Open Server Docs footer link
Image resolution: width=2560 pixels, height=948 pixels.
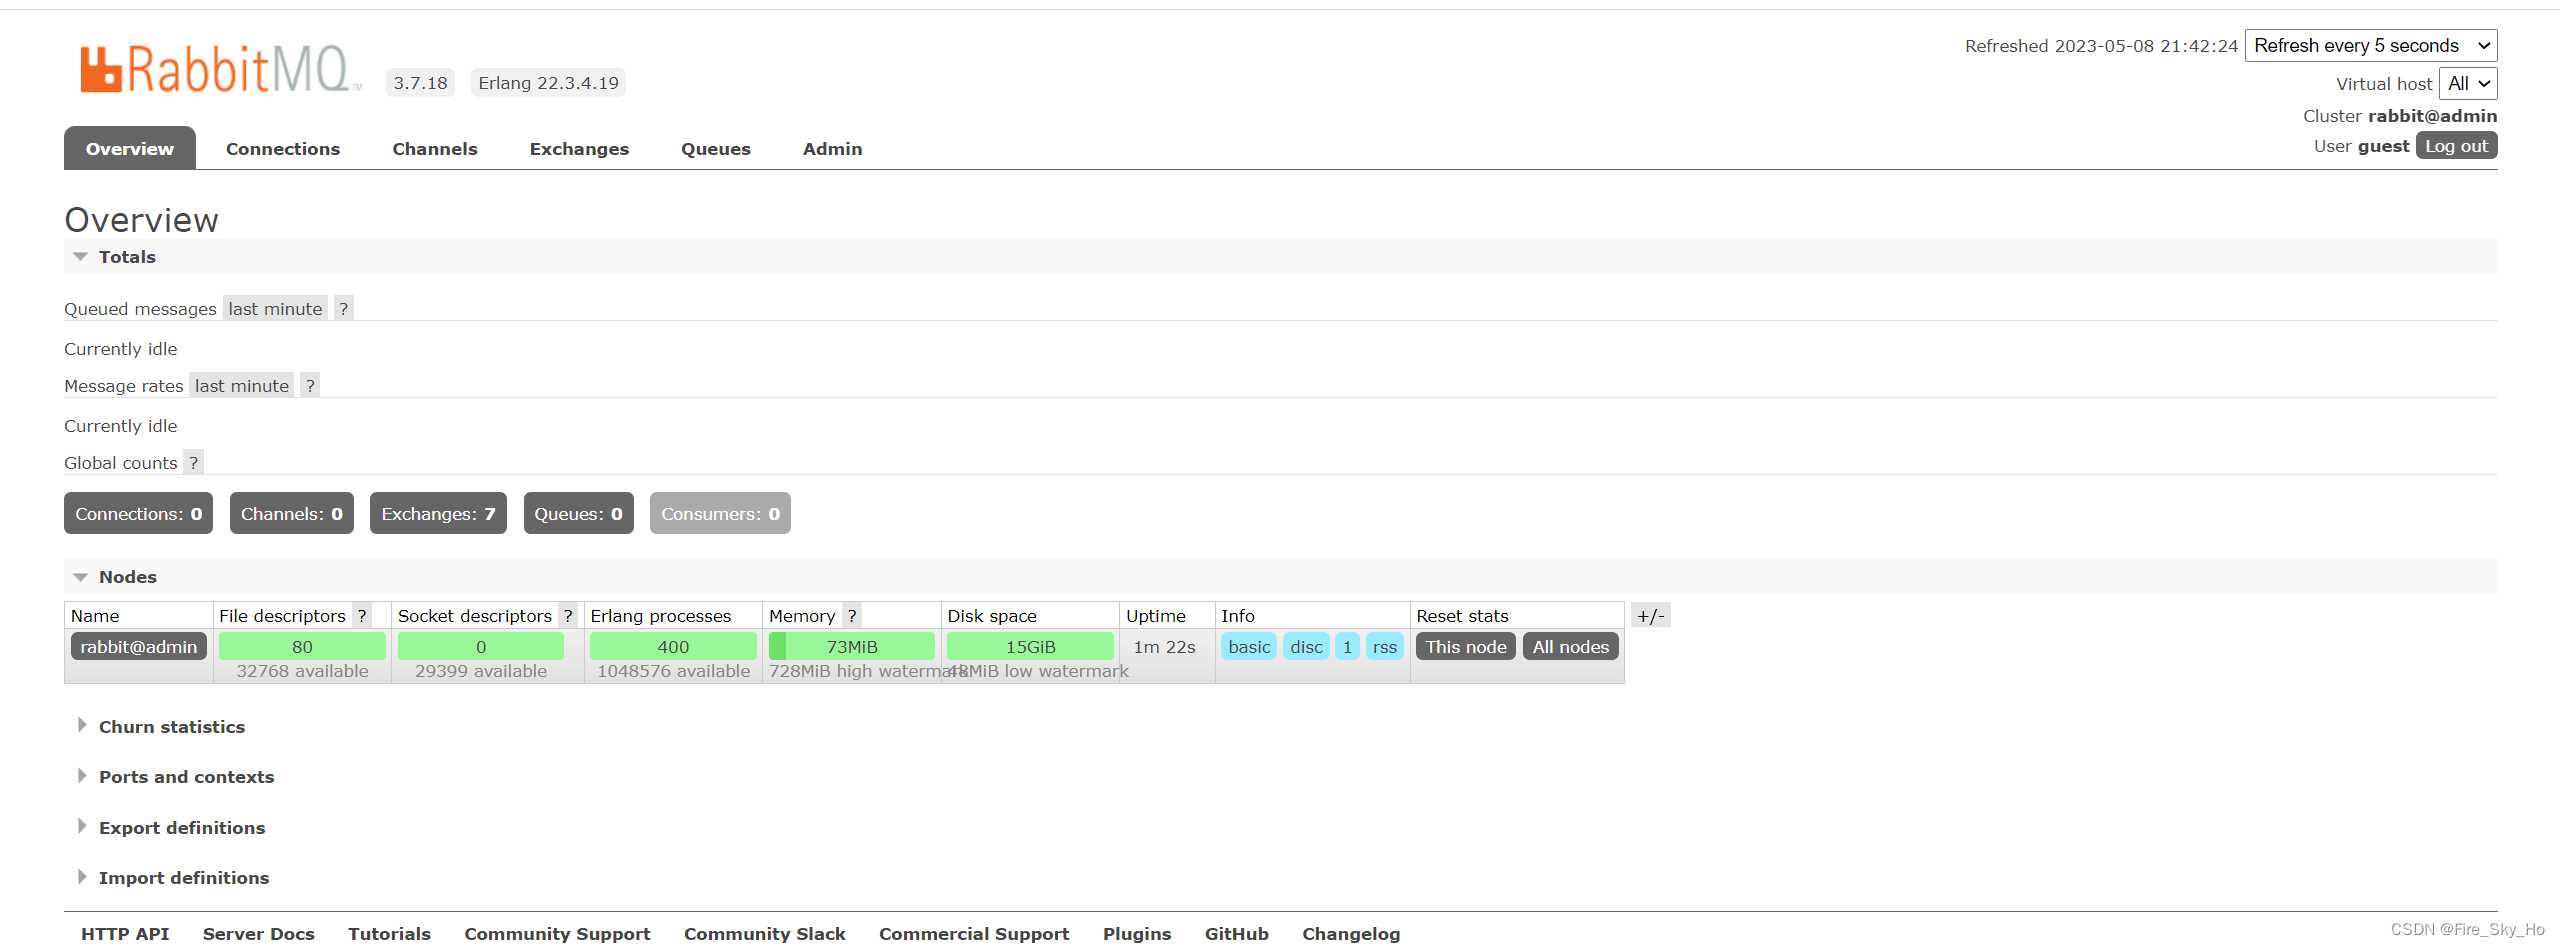click(259, 933)
